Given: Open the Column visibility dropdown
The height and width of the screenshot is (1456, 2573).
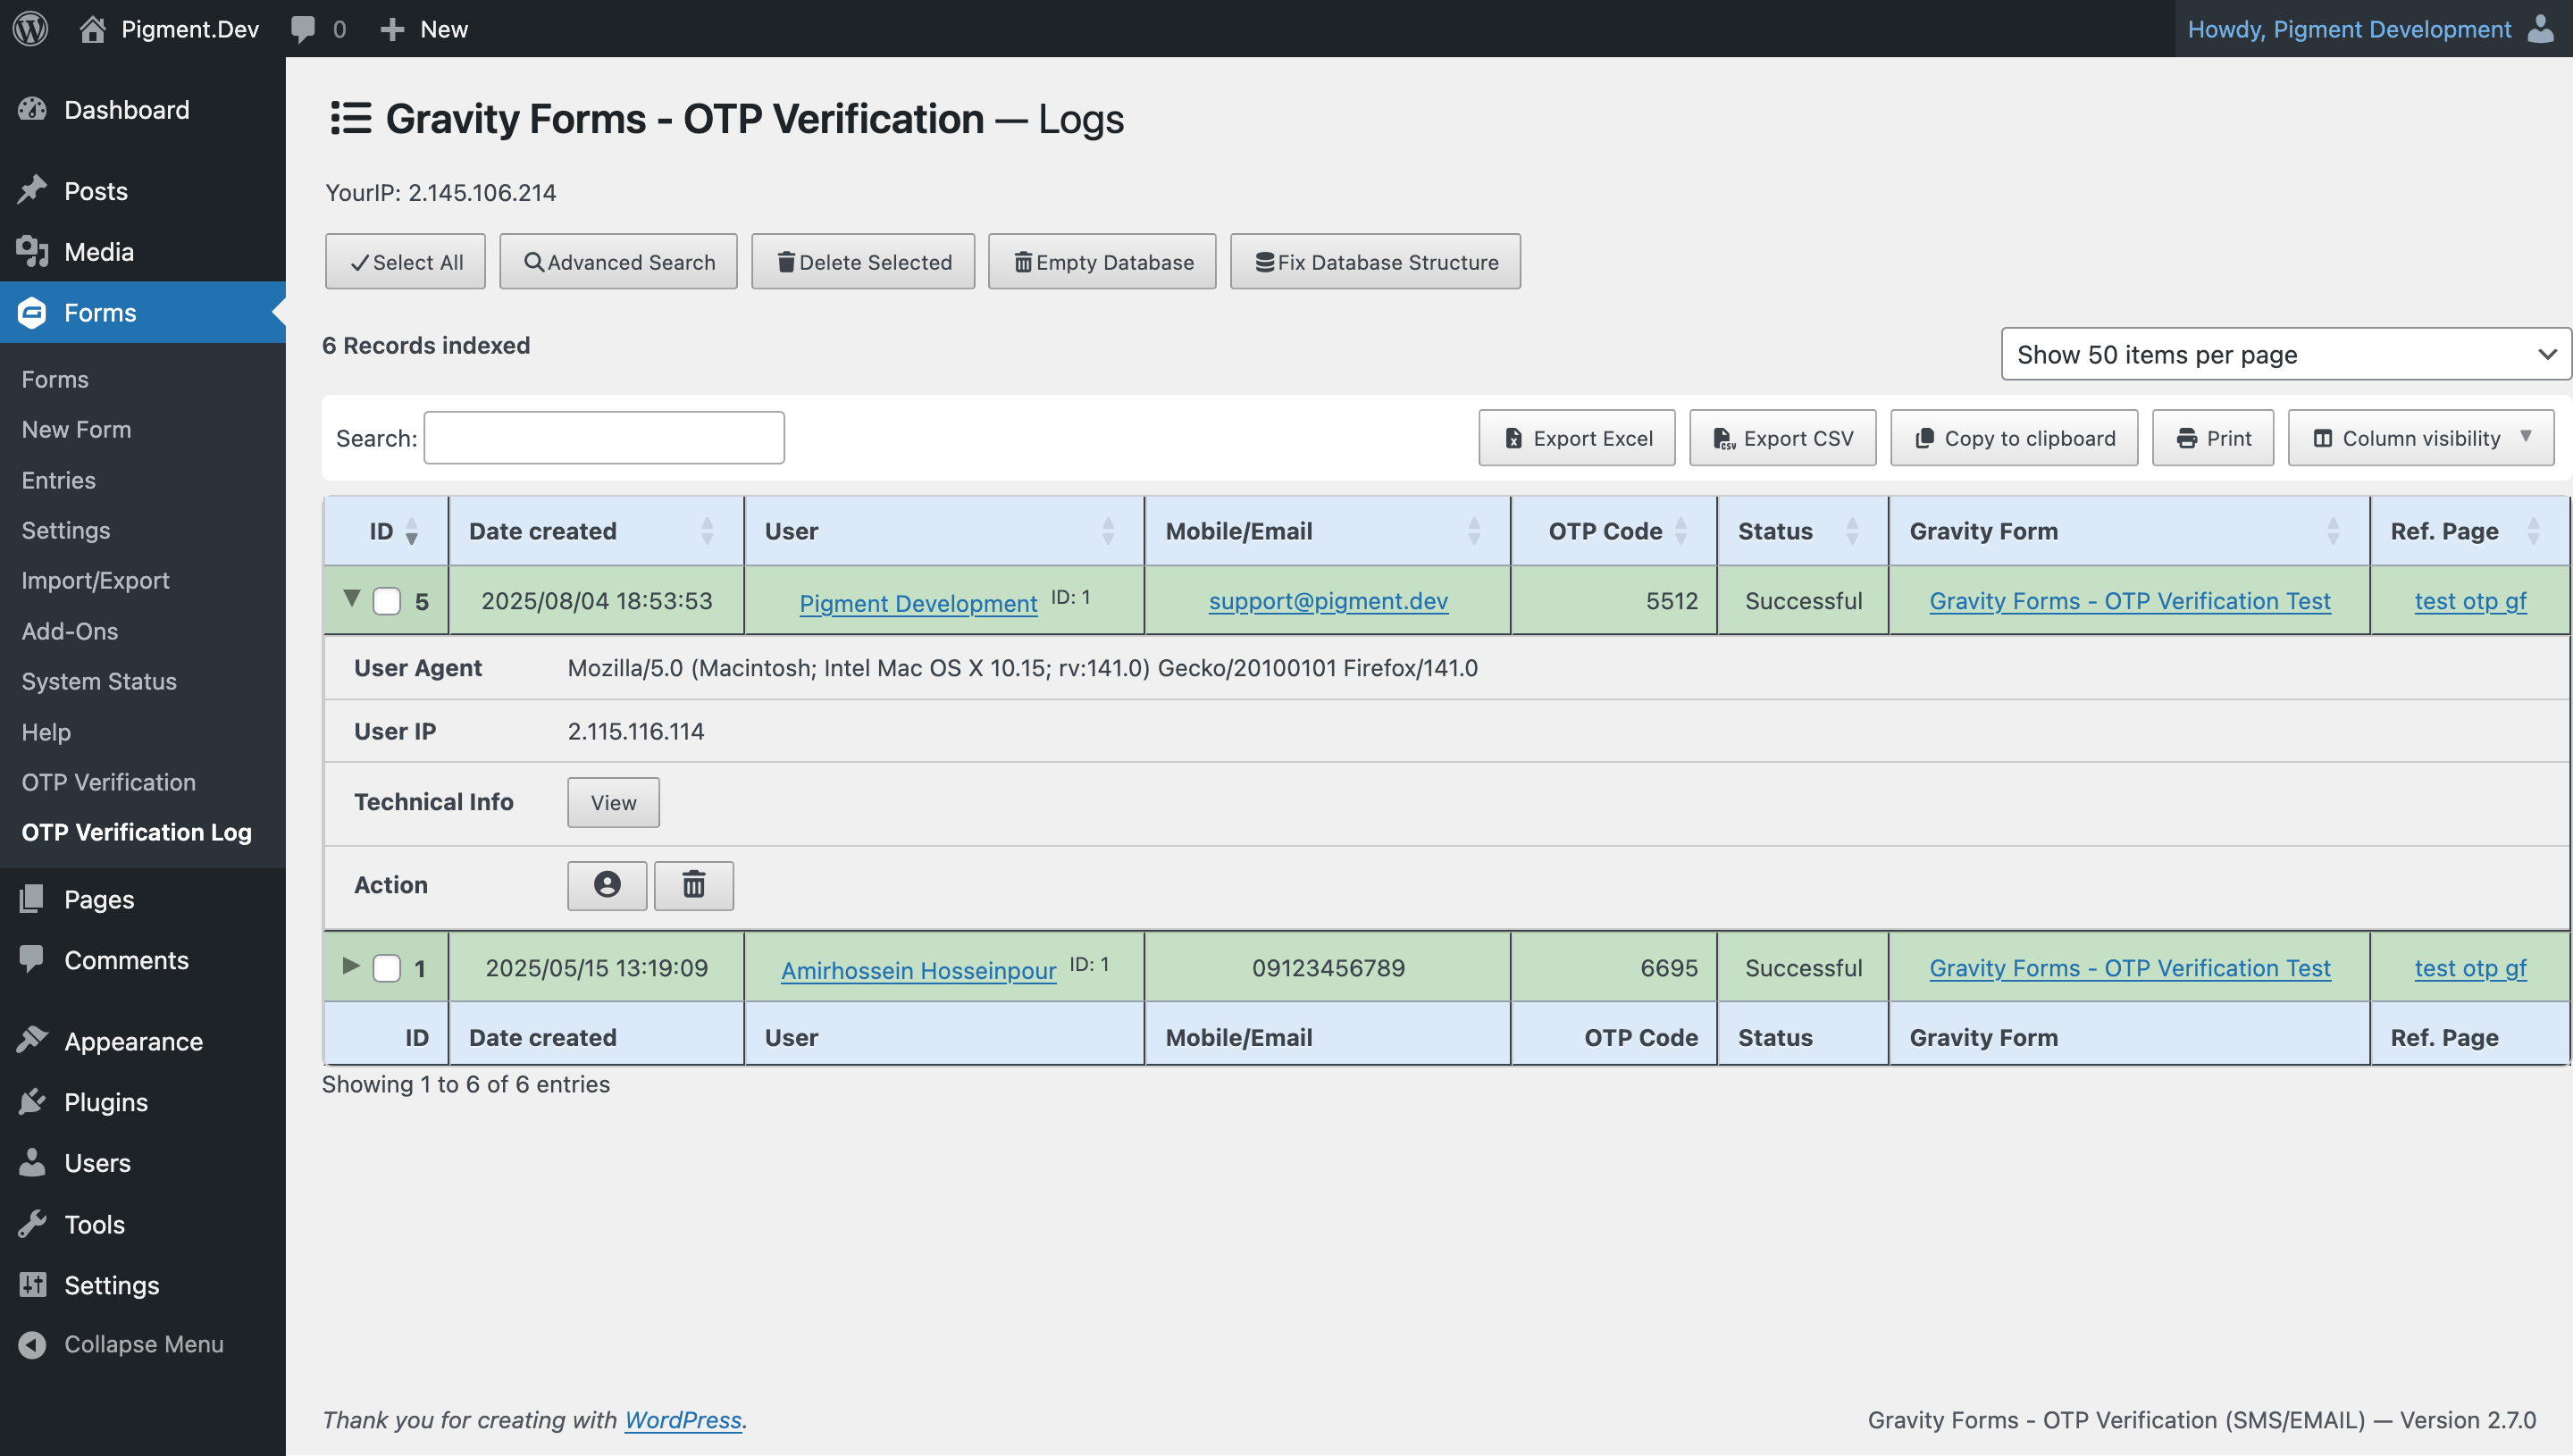Looking at the screenshot, I should [x=2420, y=437].
